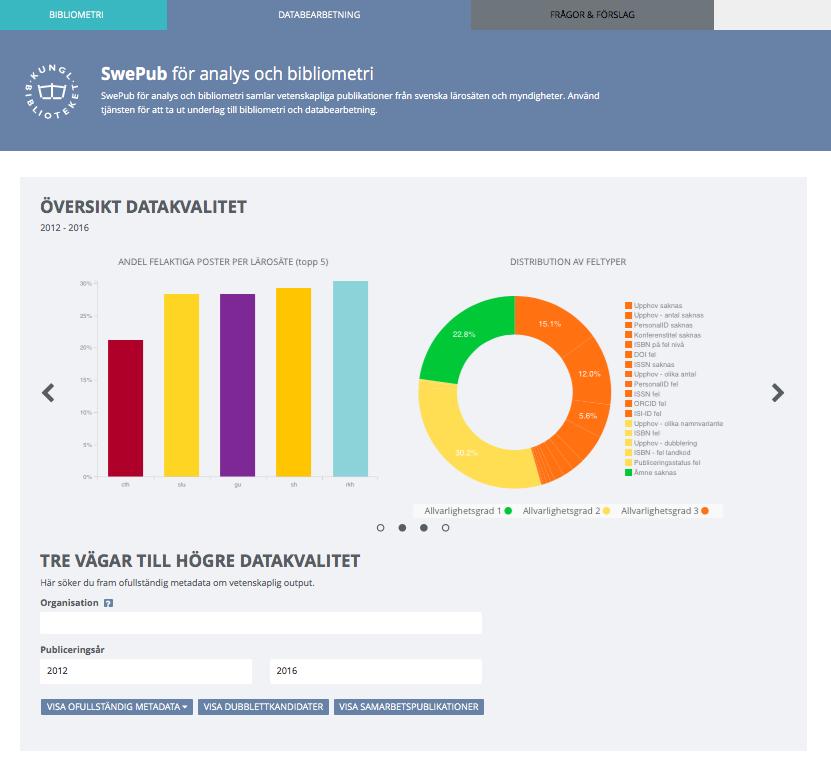Image resolution: width=831 pixels, height=774 pixels.
Task: Toggle Allvarlighetsgrad 3 orange legend item
Action: [x=665, y=511]
